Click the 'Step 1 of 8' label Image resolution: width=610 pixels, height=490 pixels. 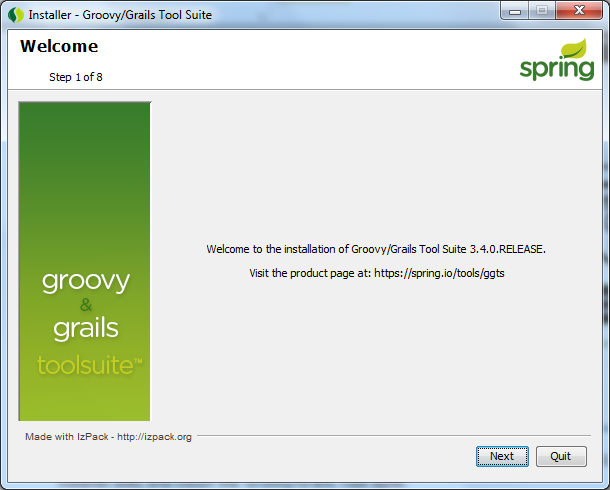(76, 77)
